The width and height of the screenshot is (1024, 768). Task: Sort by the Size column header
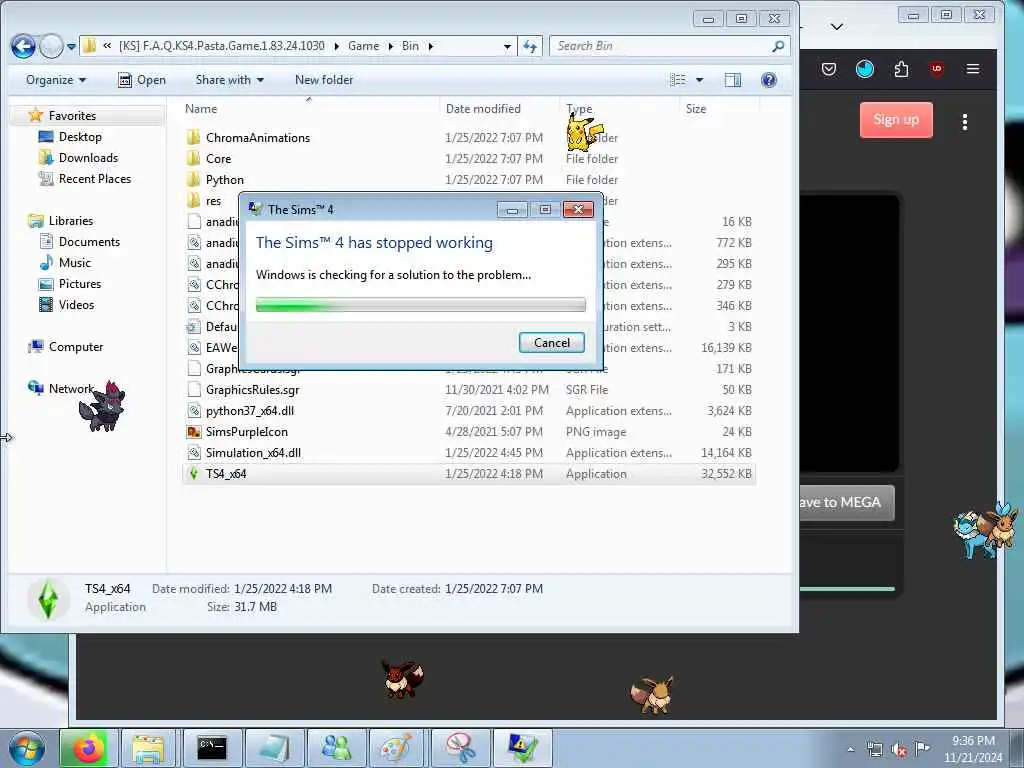point(696,109)
